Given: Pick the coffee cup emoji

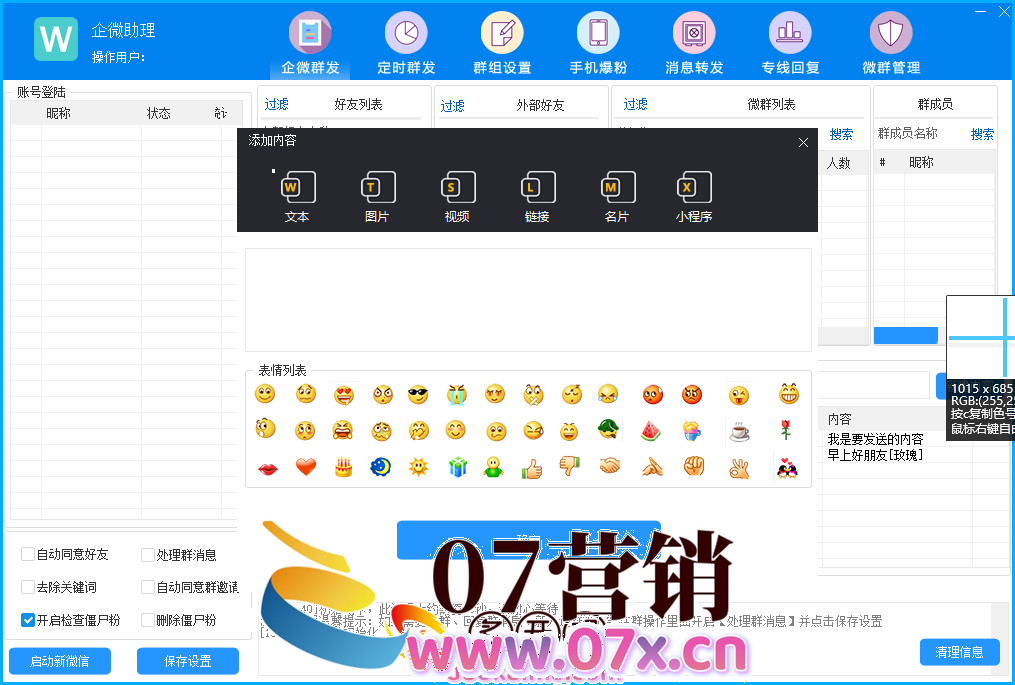Looking at the screenshot, I should [x=739, y=431].
